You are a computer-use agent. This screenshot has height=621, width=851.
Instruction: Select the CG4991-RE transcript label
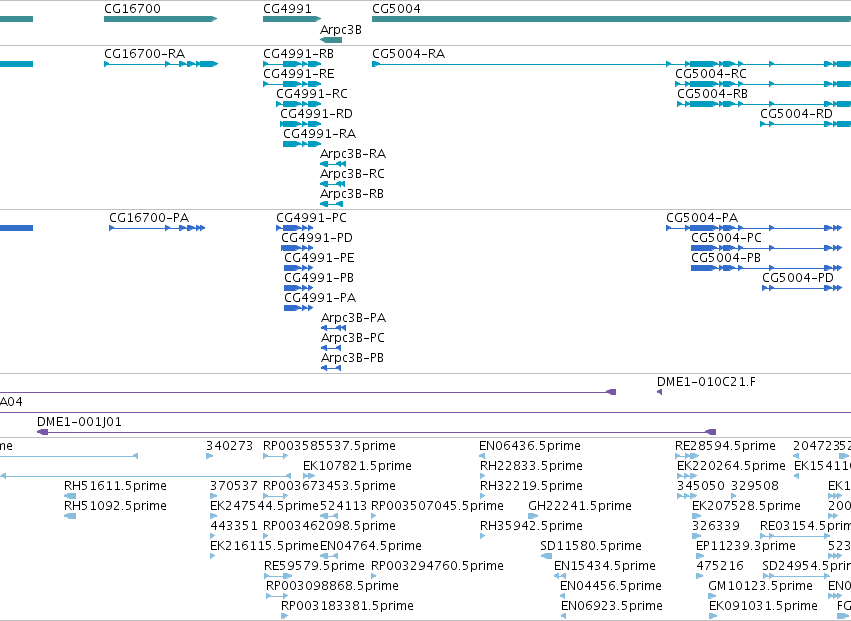point(299,74)
